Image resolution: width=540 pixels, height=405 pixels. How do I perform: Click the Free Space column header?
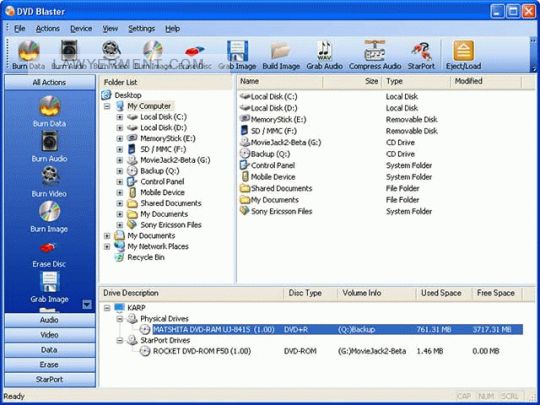click(497, 293)
